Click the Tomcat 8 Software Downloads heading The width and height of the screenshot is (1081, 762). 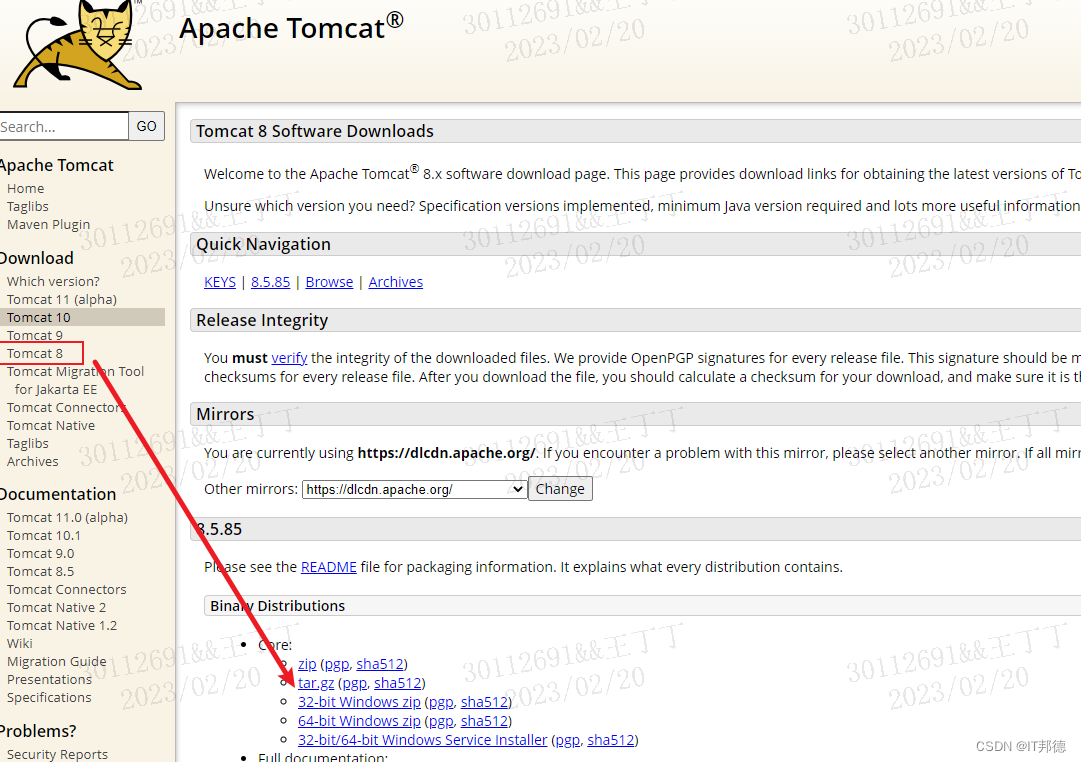tap(315, 131)
